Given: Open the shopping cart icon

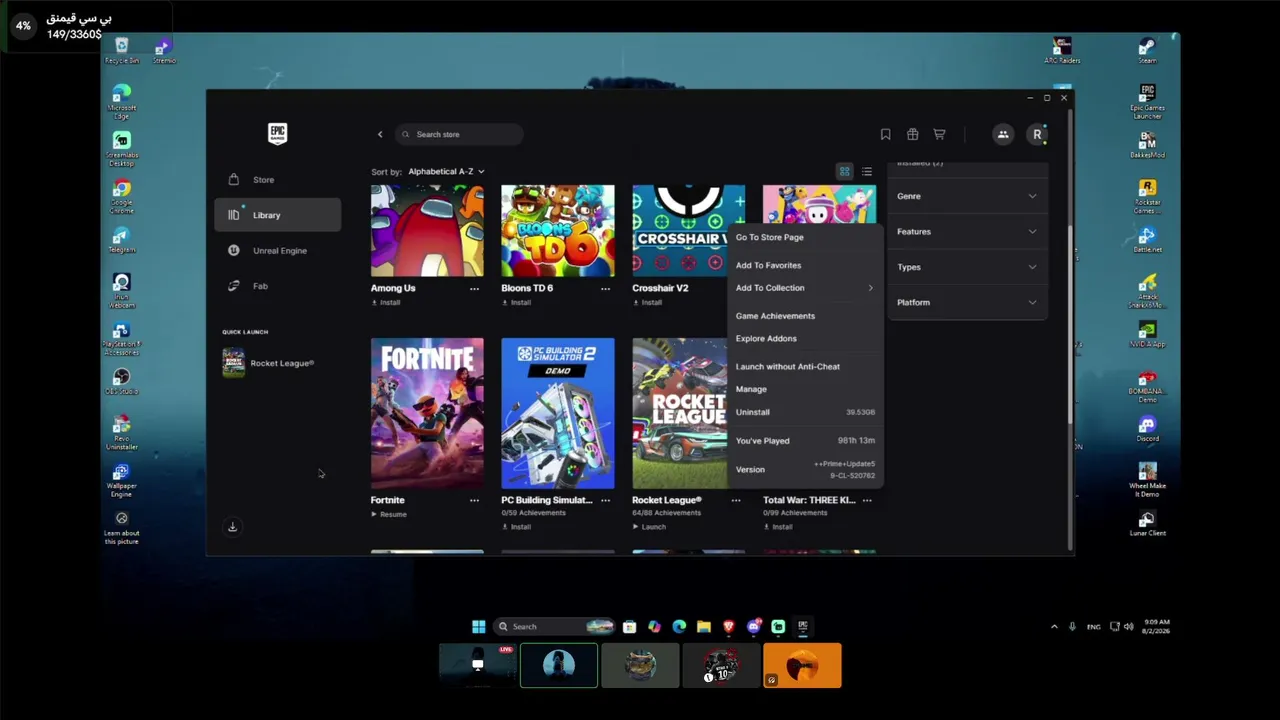Looking at the screenshot, I should [x=939, y=134].
